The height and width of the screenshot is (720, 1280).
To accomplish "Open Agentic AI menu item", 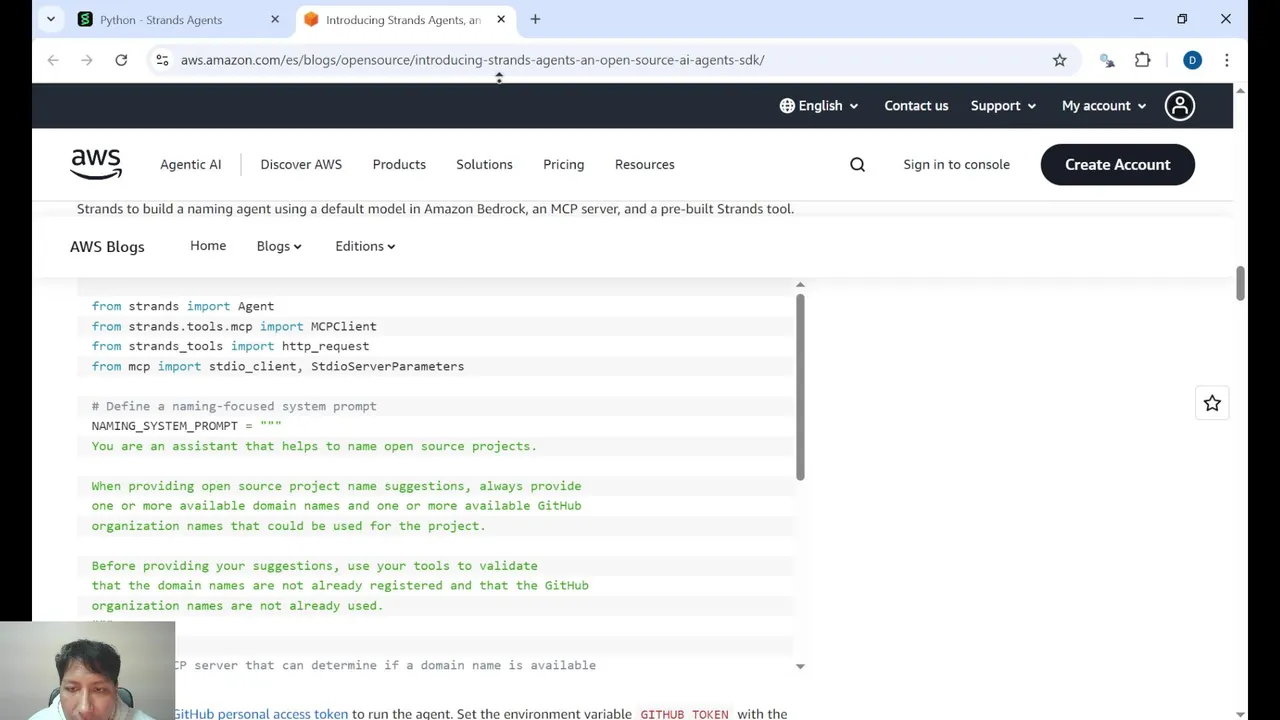I will tap(190, 165).
